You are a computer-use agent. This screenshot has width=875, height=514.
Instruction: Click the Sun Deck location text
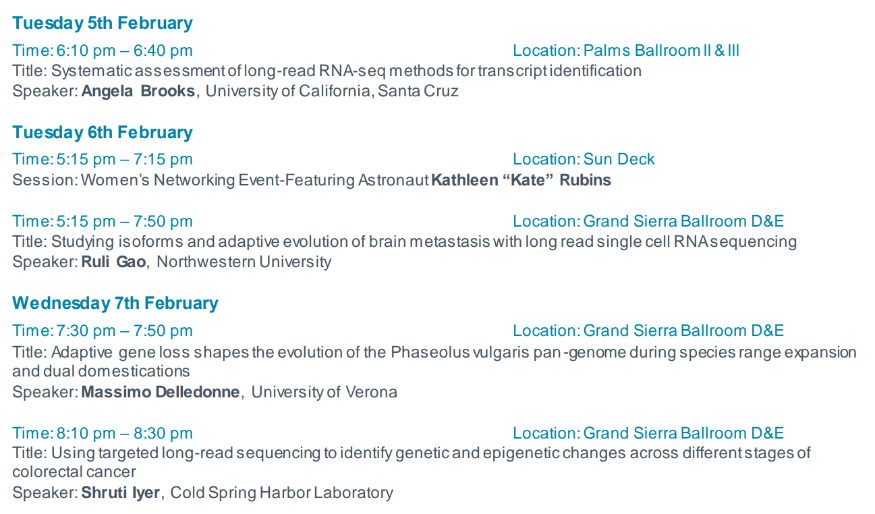coord(619,159)
